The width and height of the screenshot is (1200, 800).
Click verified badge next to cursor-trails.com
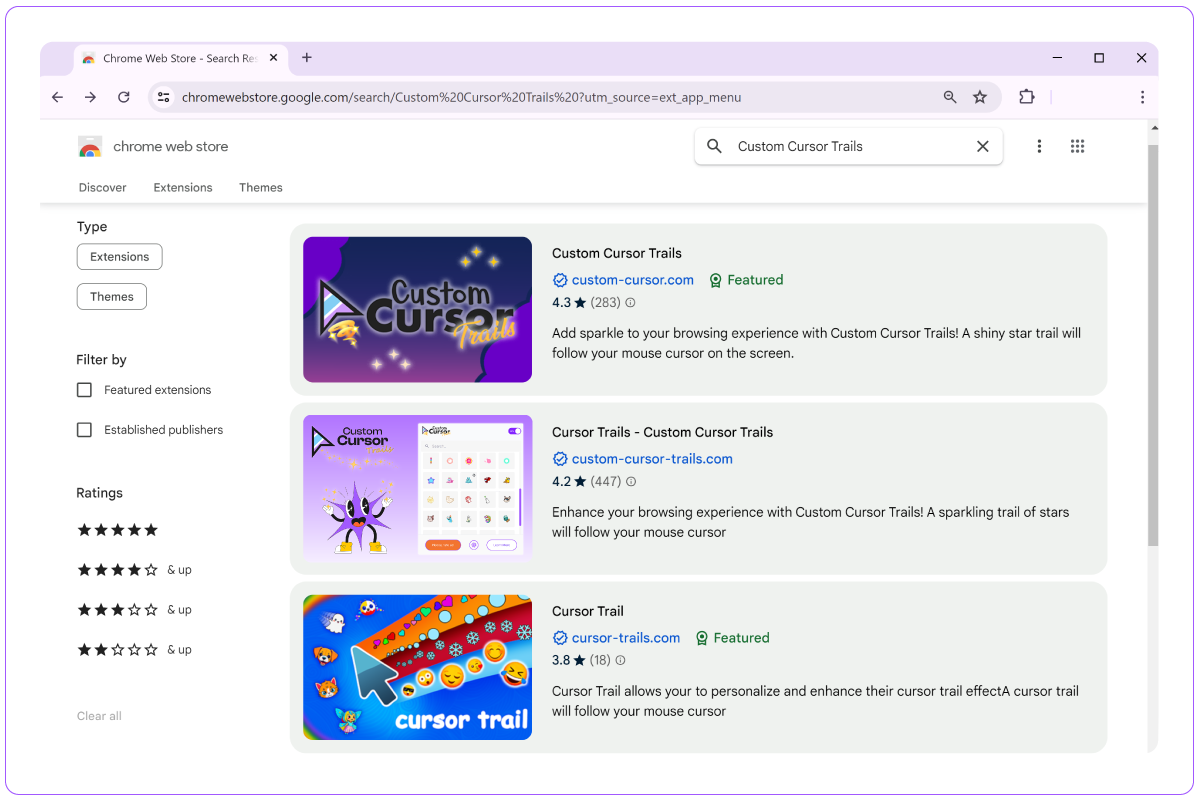(560, 638)
